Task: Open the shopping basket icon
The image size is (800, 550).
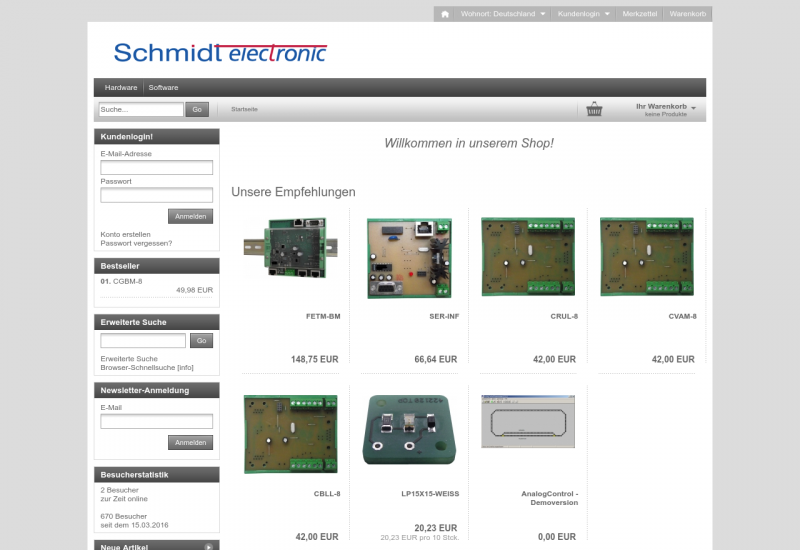Action: click(595, 109)
